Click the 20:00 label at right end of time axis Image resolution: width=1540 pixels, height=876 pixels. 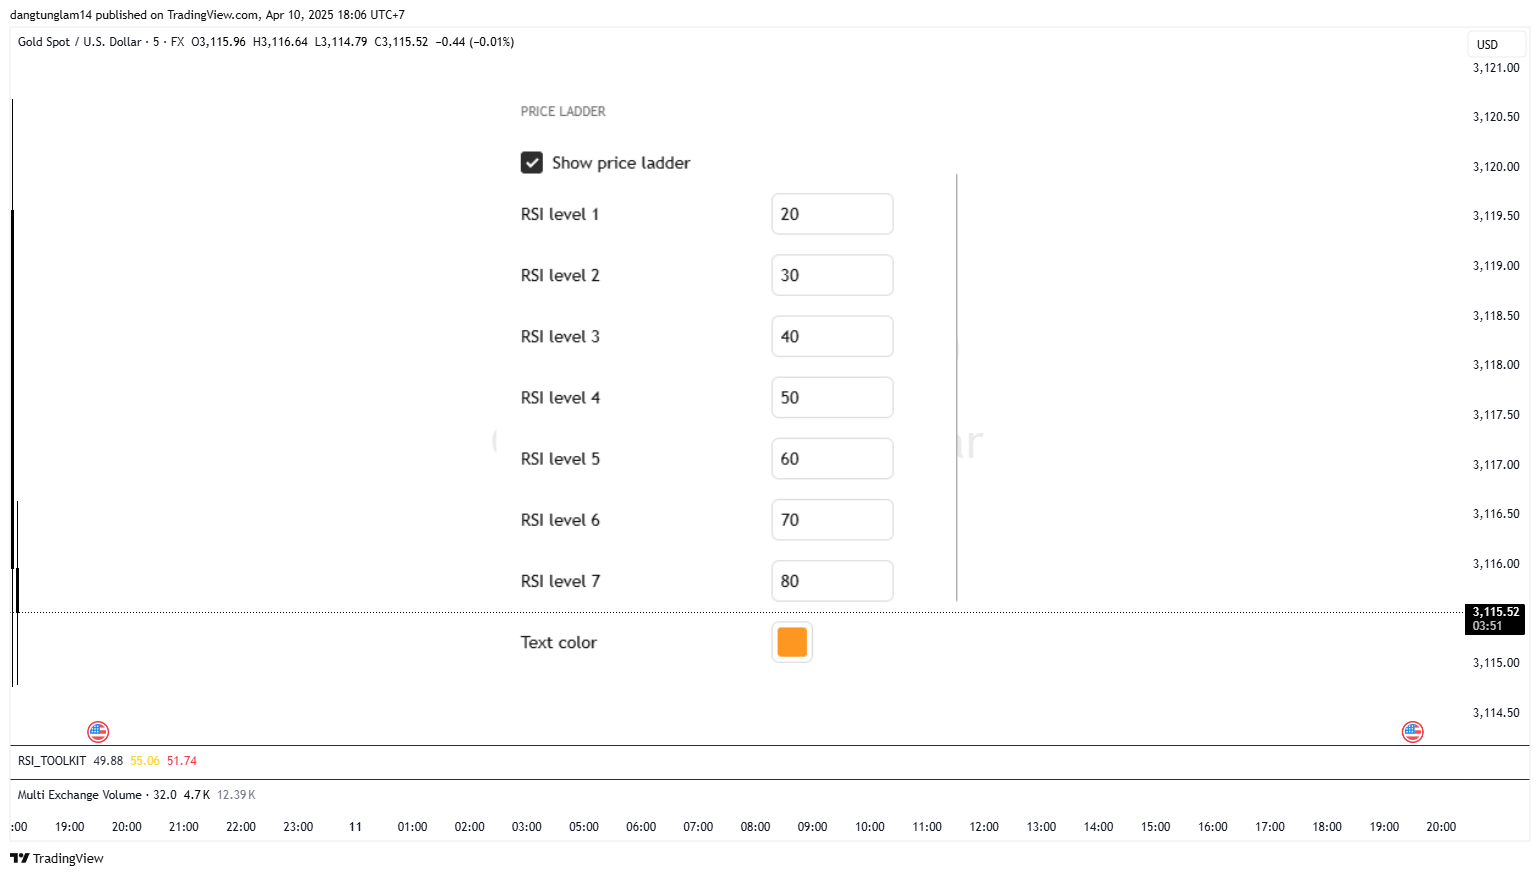(x=1441, y=827)
